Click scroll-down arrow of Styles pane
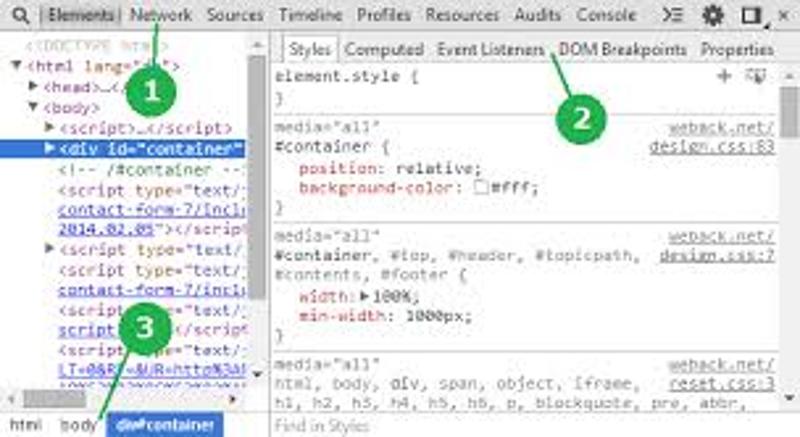This screenshot has width=800, height=437. coord(790,397)
